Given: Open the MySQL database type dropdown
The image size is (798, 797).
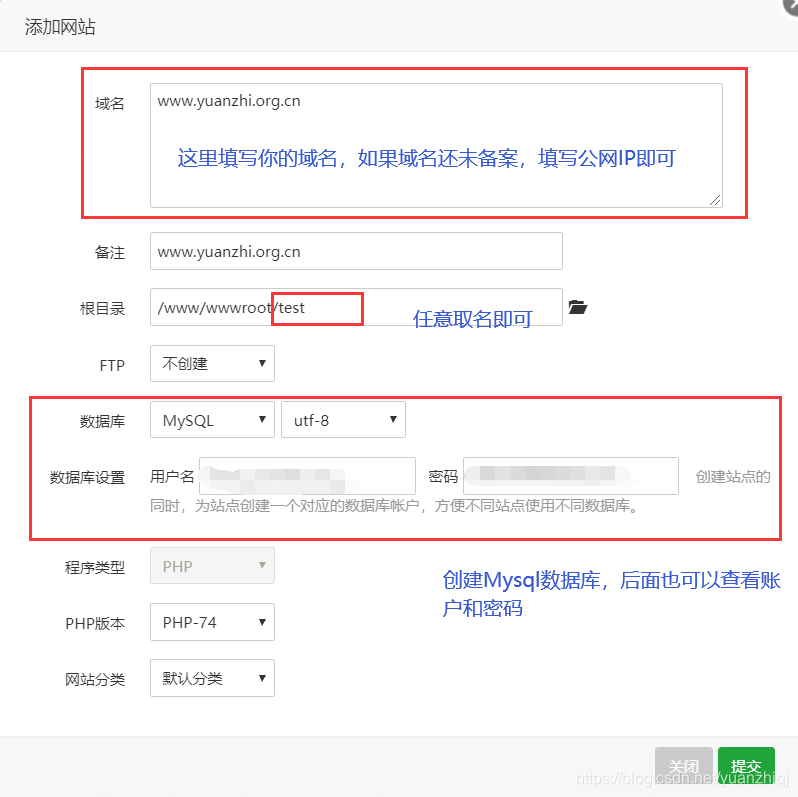Looking at the screenshot, I should click(x=212, y=419).
